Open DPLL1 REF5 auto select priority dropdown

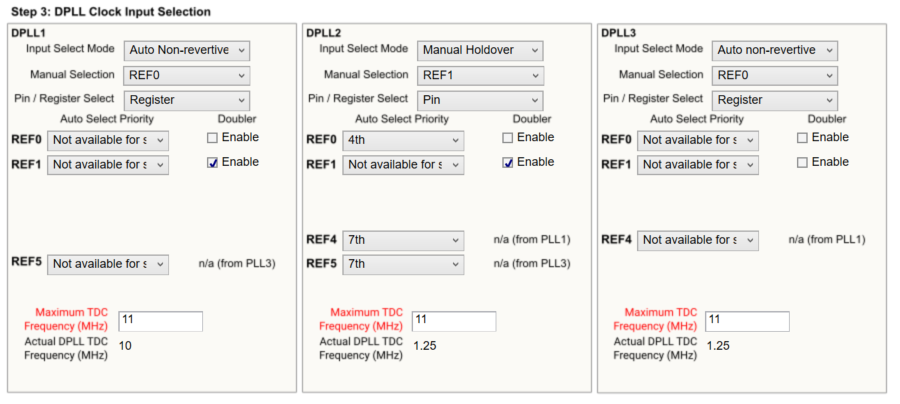[x=108, y=264]
